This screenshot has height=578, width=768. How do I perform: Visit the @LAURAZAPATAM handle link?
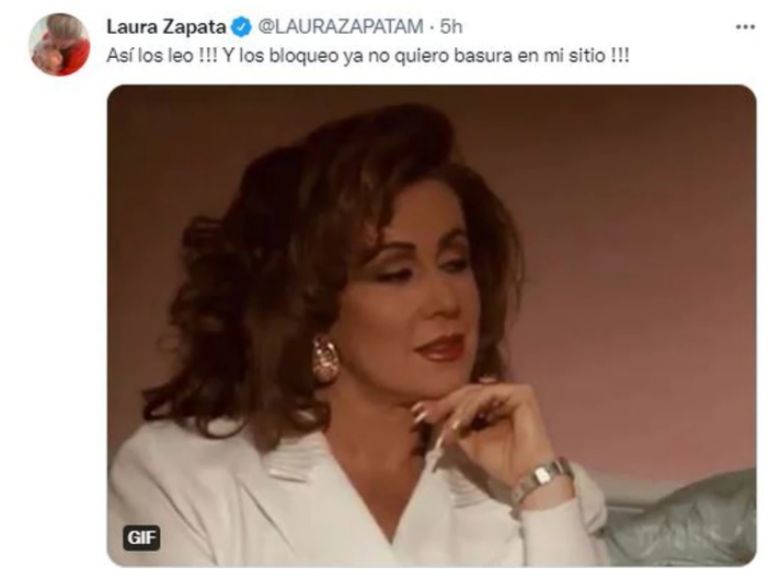click(340, 27)
